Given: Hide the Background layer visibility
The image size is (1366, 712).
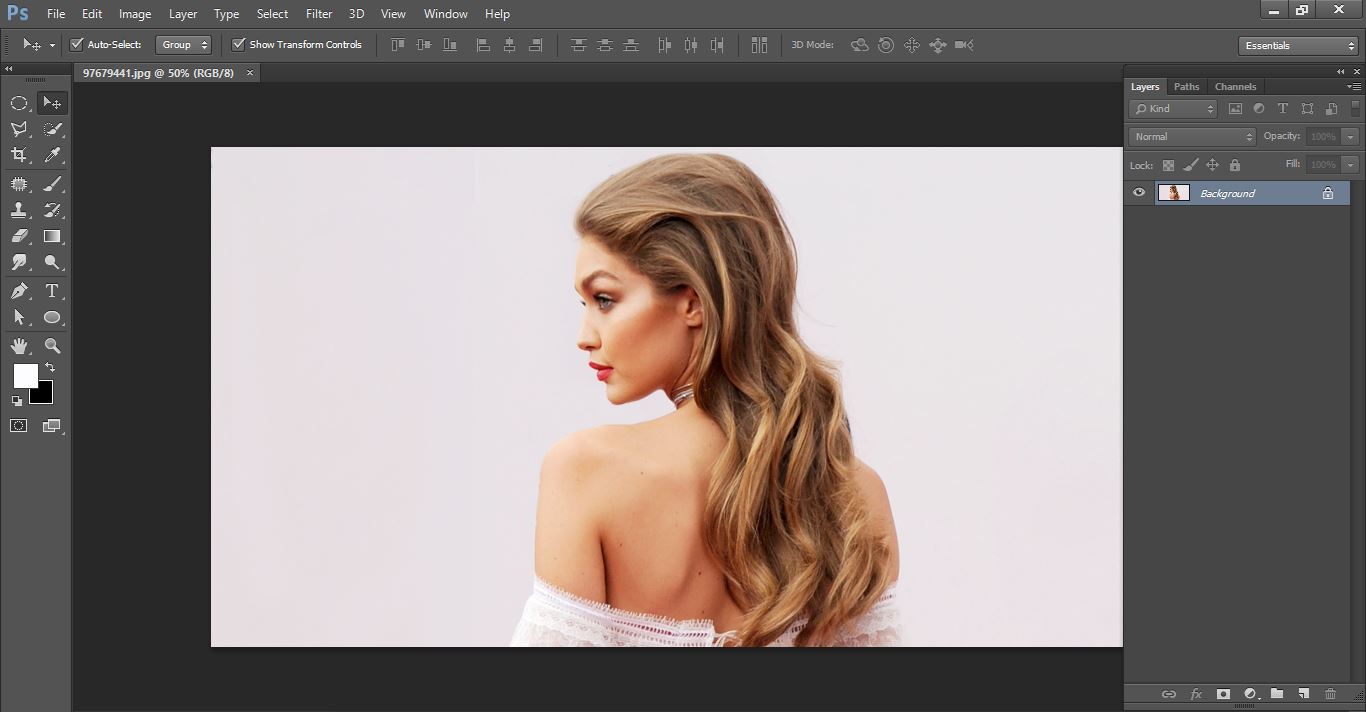Looking at the screenshot, I should point(1138,192).
